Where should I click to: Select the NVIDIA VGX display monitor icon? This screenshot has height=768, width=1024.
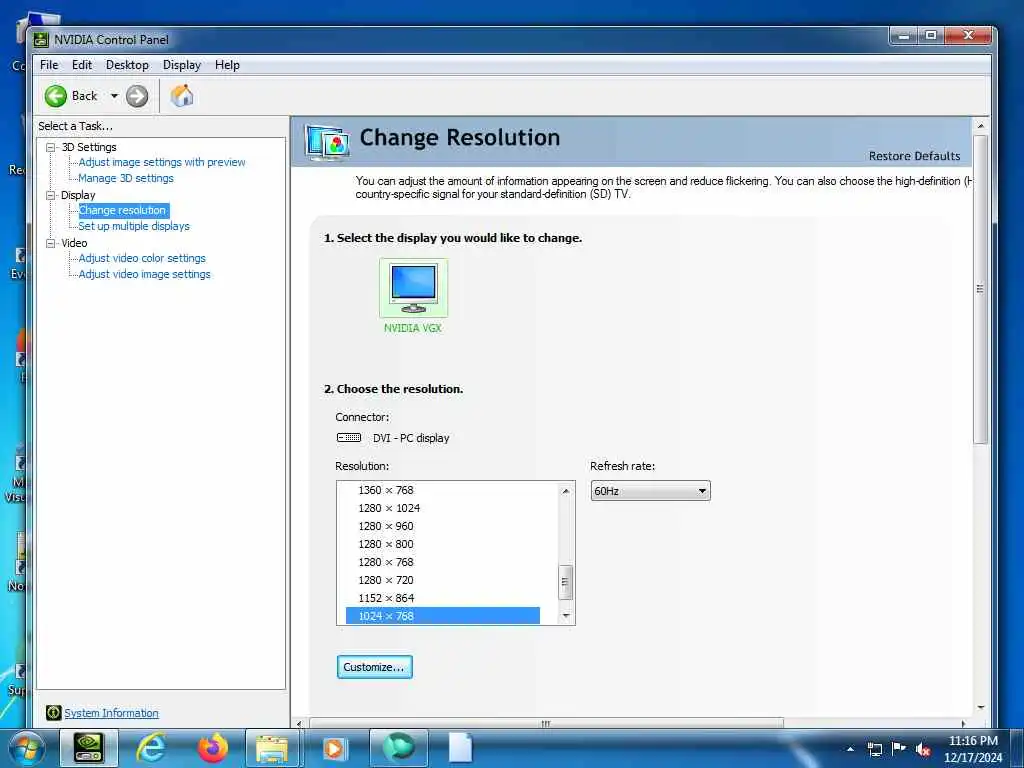(413, 288)
